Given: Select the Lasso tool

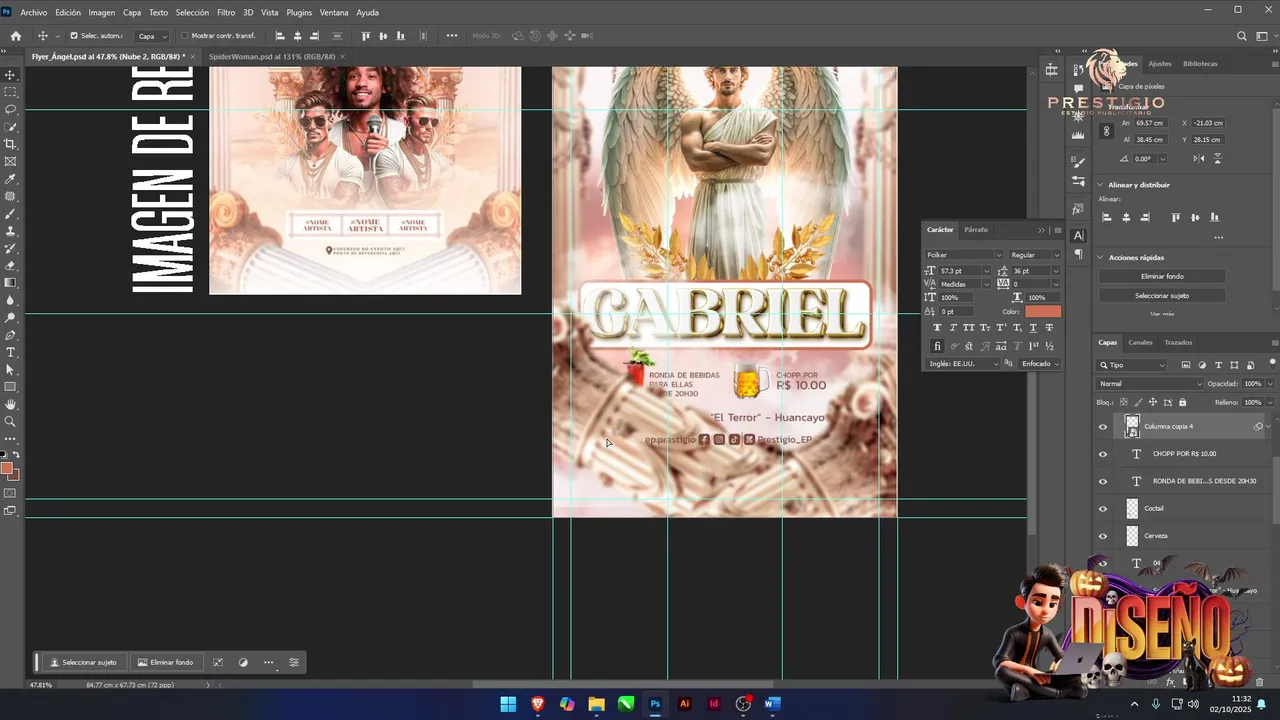Looking at the screenshot, I should pyautogui.click(x=11, y=109).
